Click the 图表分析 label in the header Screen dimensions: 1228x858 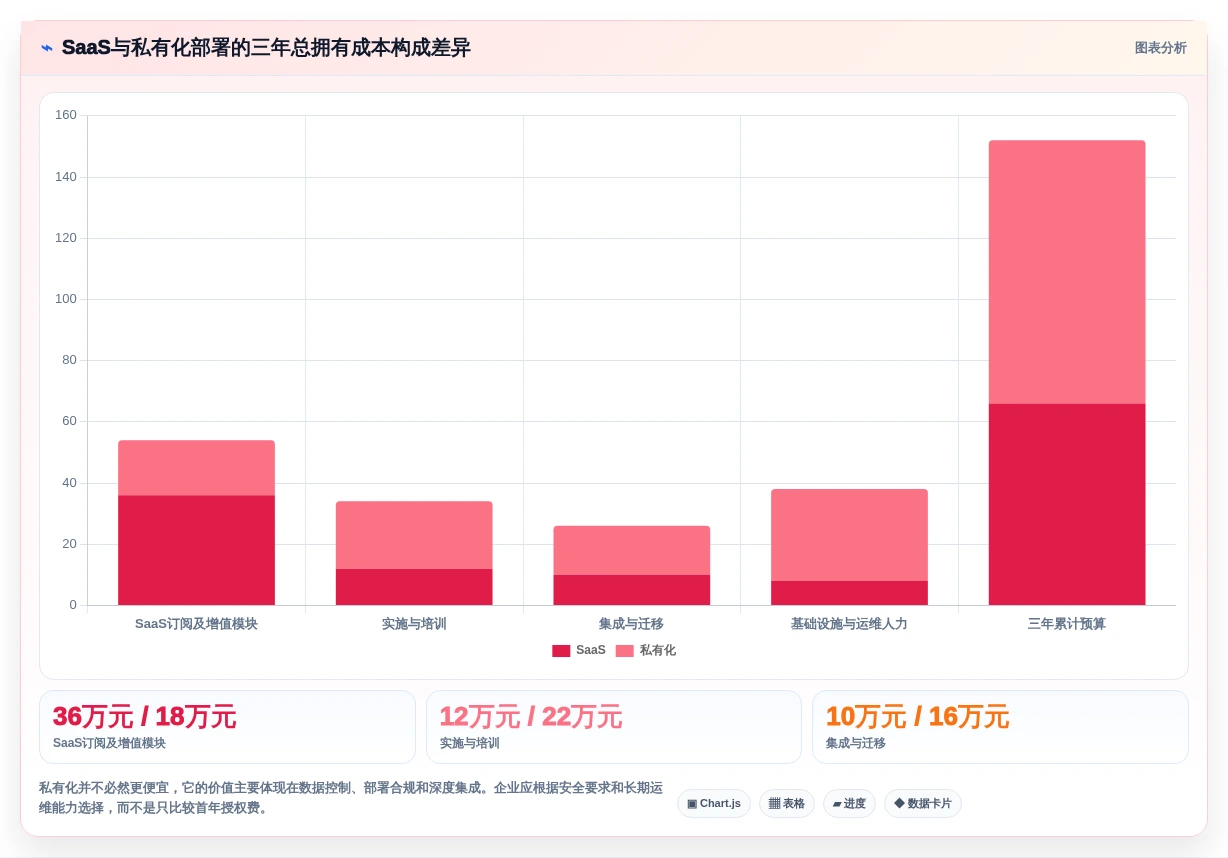1160,48
